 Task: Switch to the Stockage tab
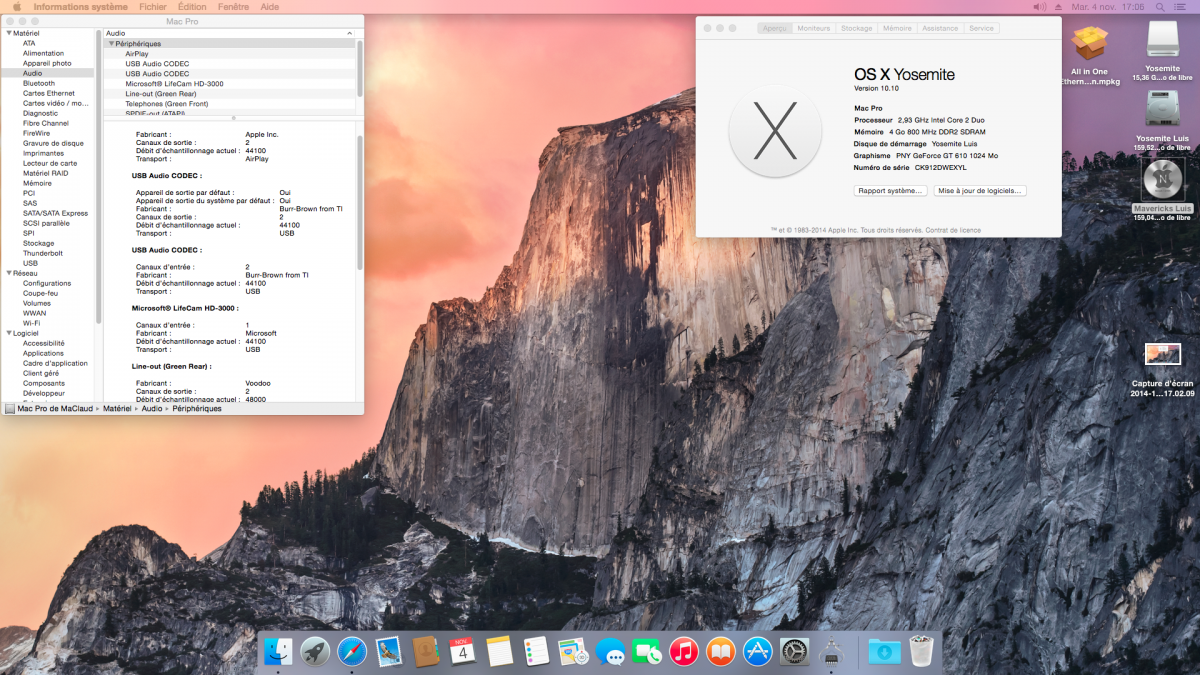856,28
